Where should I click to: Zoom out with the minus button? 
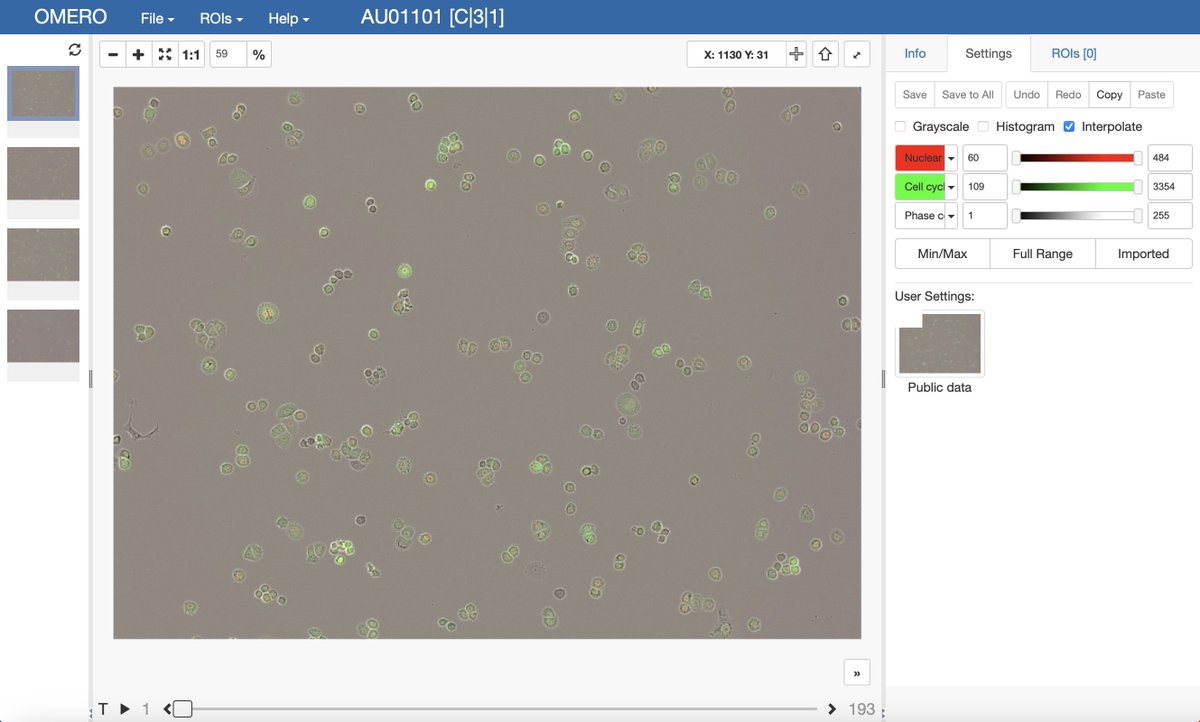click(113, 55)
